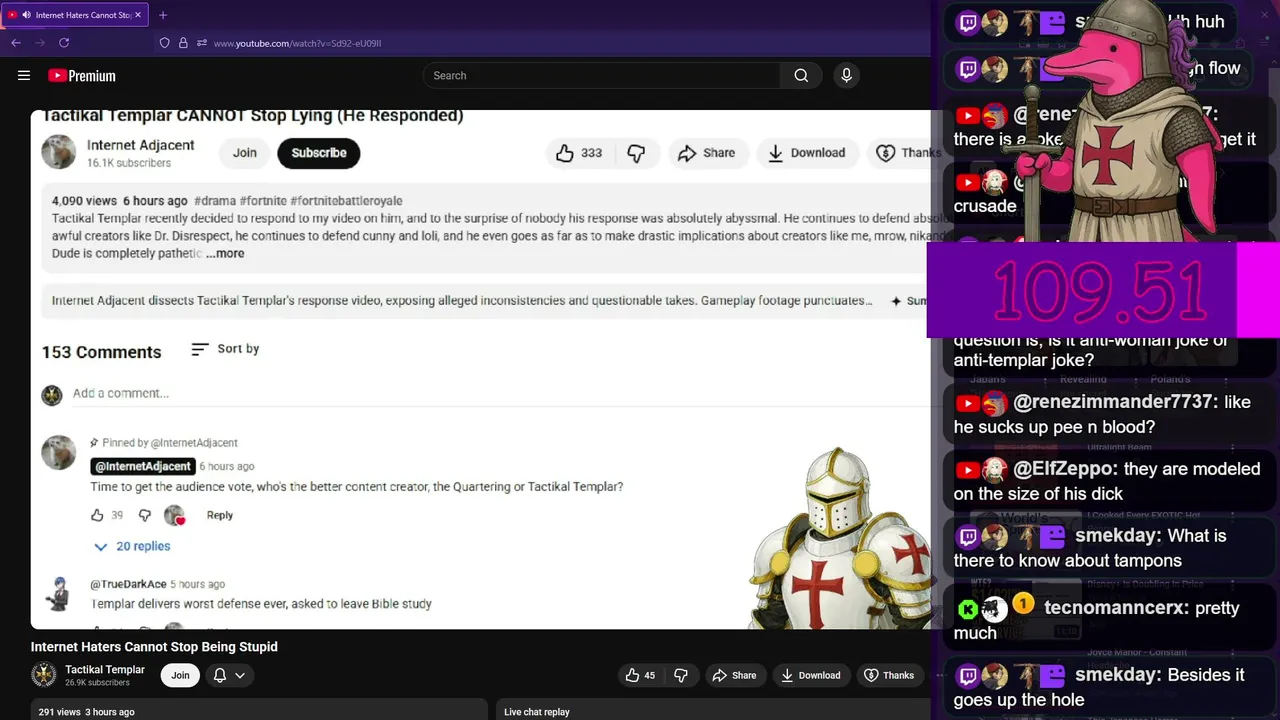View the padlock site security info
This screenshot has width=1280, height=720.
pos(183,43)
